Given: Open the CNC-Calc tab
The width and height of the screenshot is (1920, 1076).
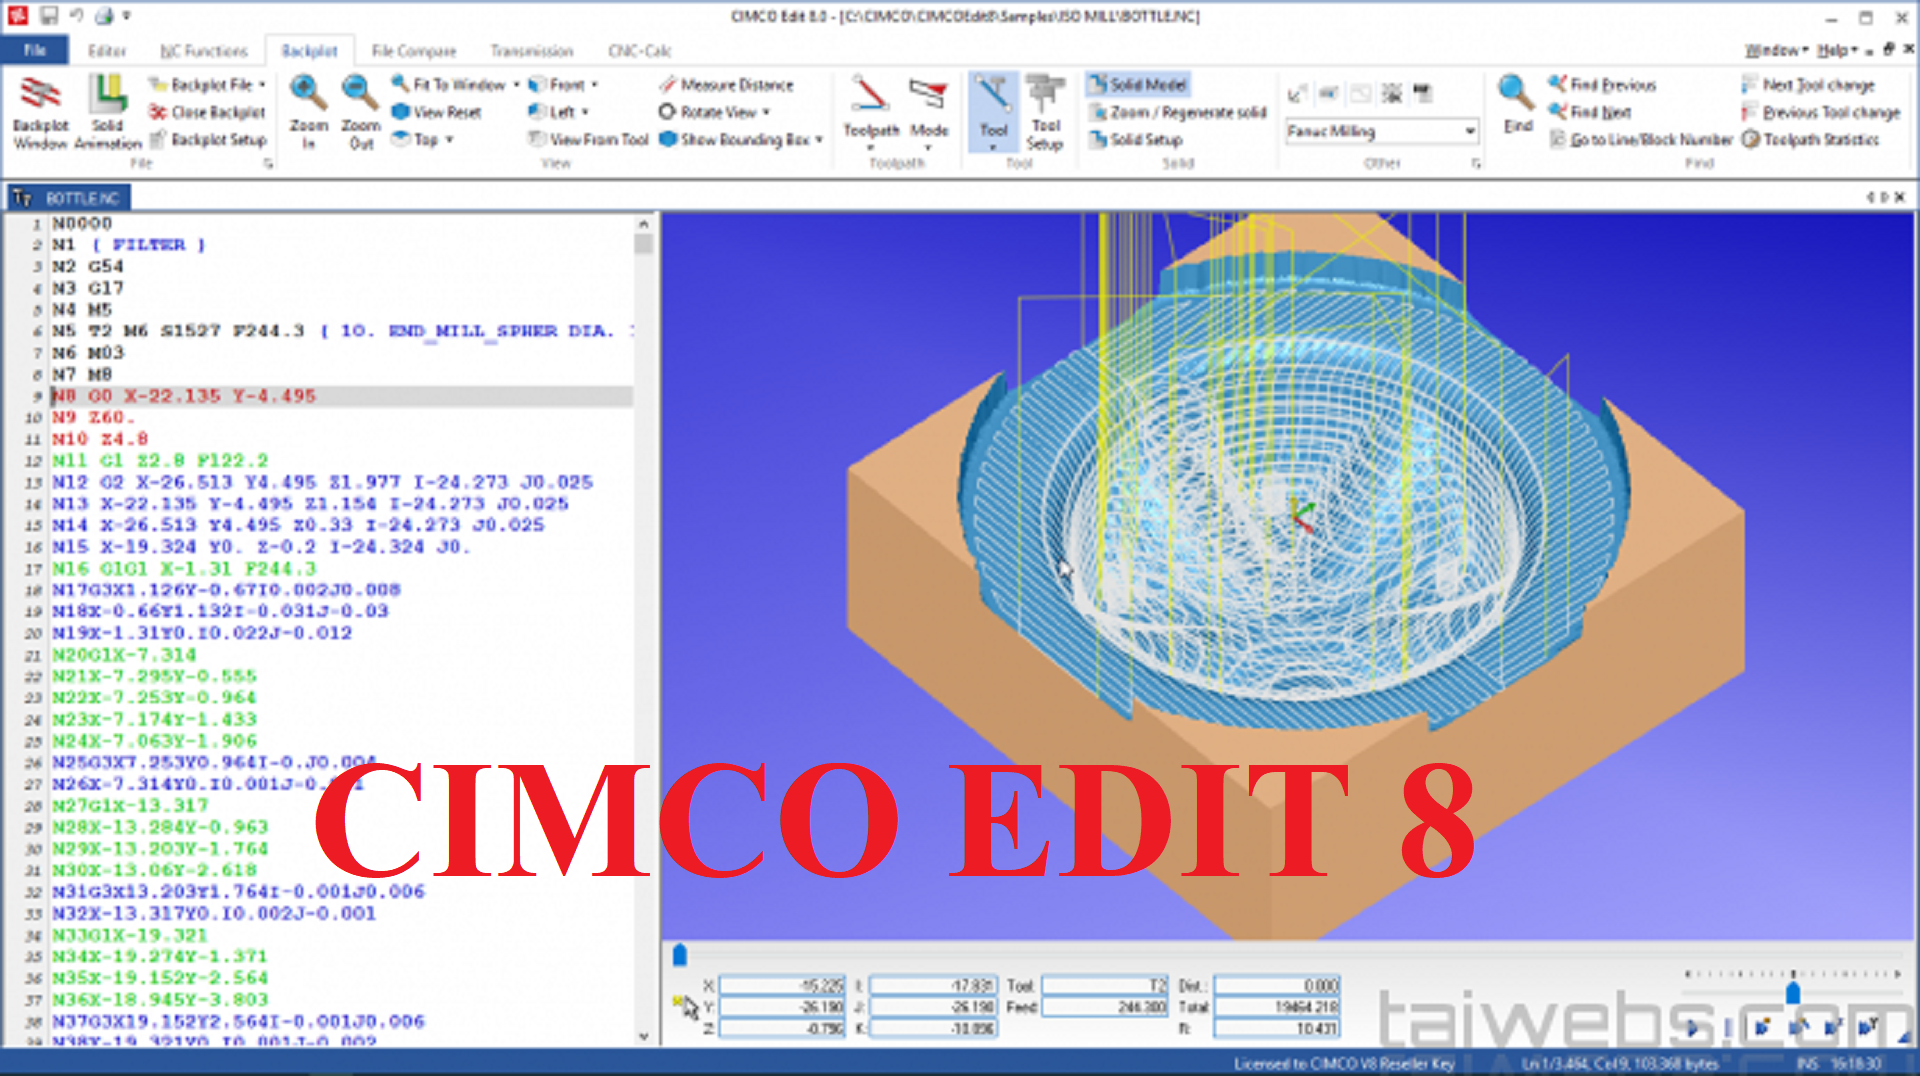Looking at the screenshot, I should (637, 50).
